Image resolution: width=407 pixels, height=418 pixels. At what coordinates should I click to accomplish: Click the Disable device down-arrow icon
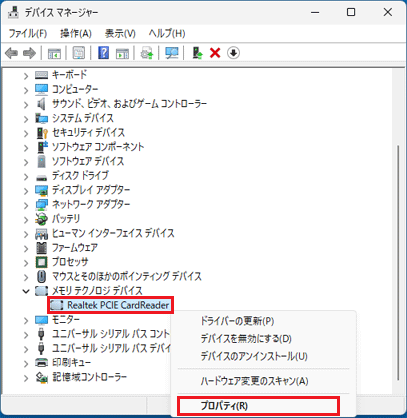click(x=233, y=53)
